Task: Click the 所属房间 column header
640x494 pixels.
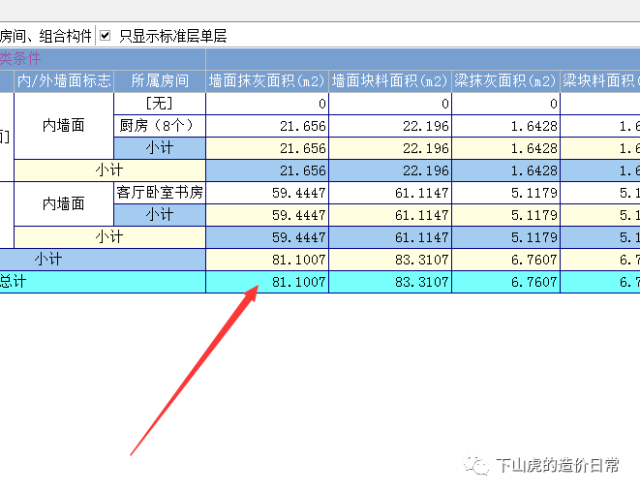Action: tap(160, 81)
